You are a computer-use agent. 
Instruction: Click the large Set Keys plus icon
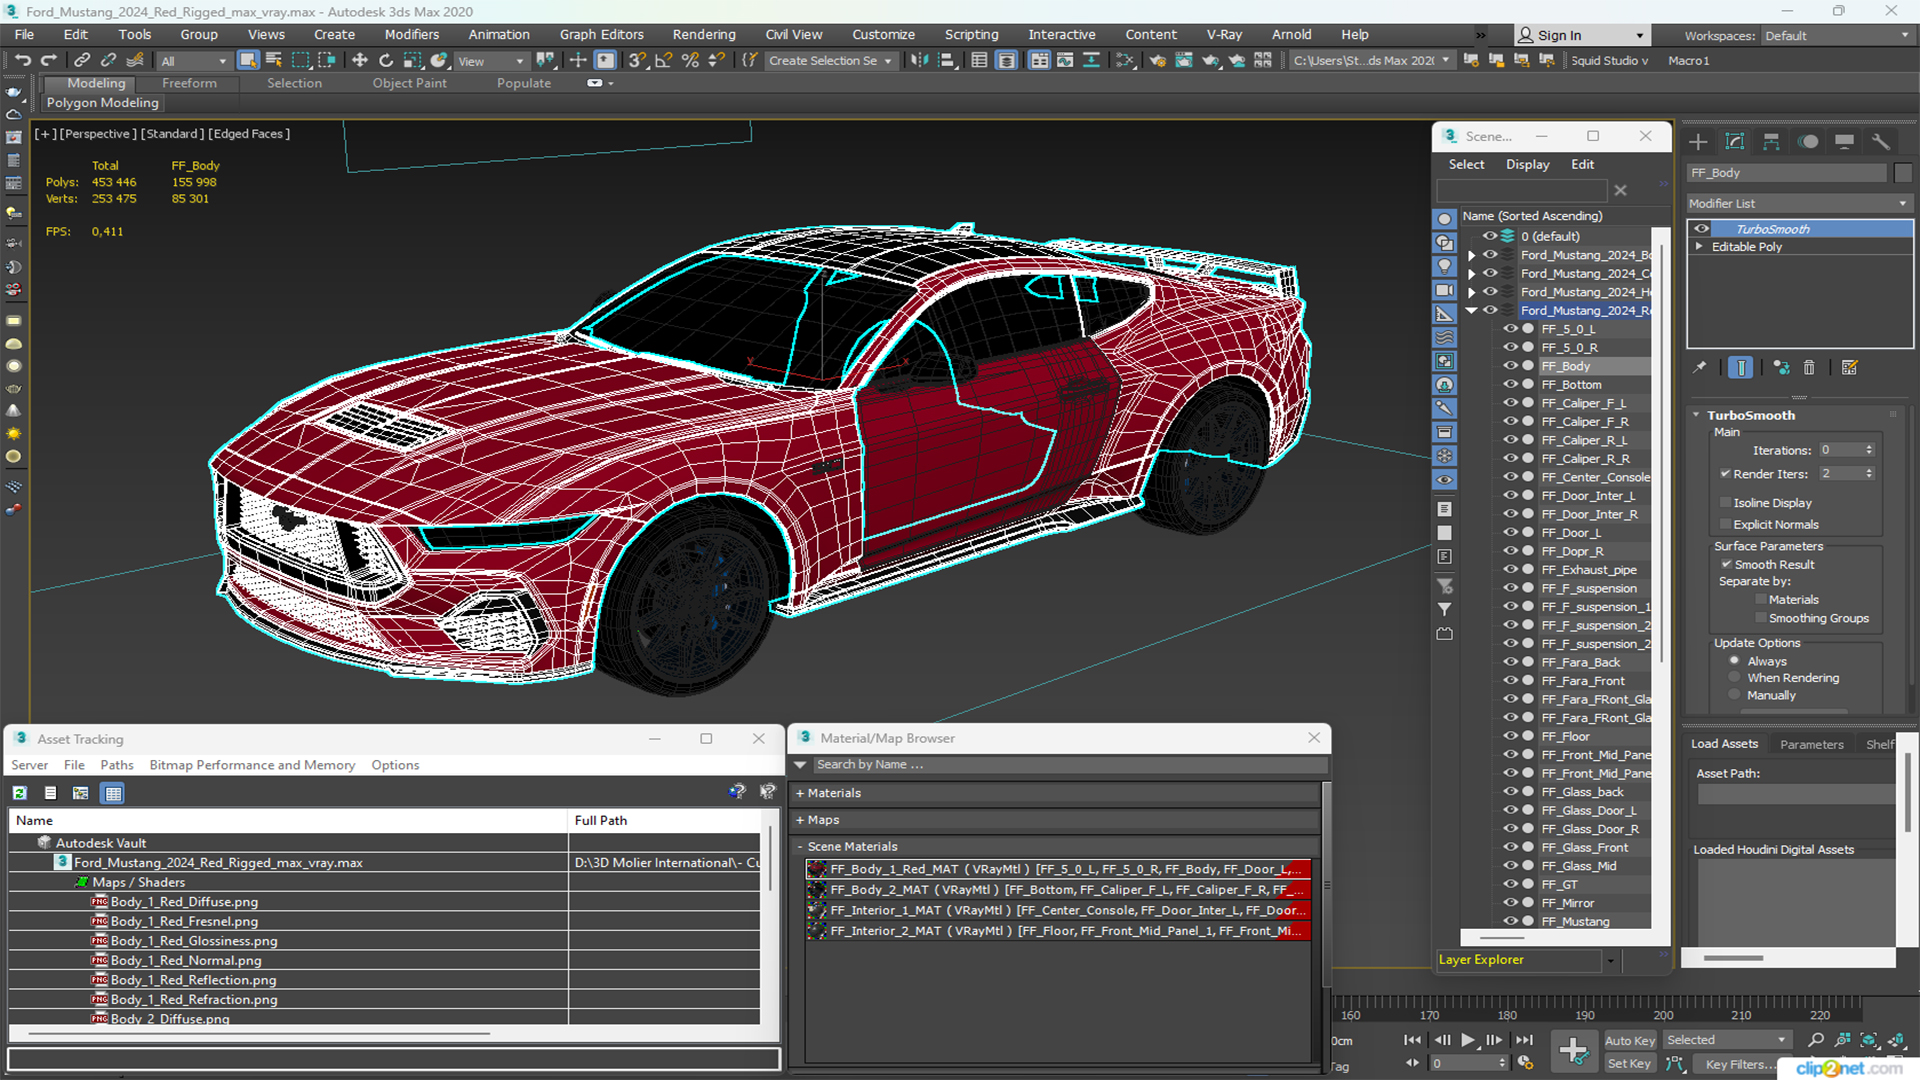click(1573, 1051)
